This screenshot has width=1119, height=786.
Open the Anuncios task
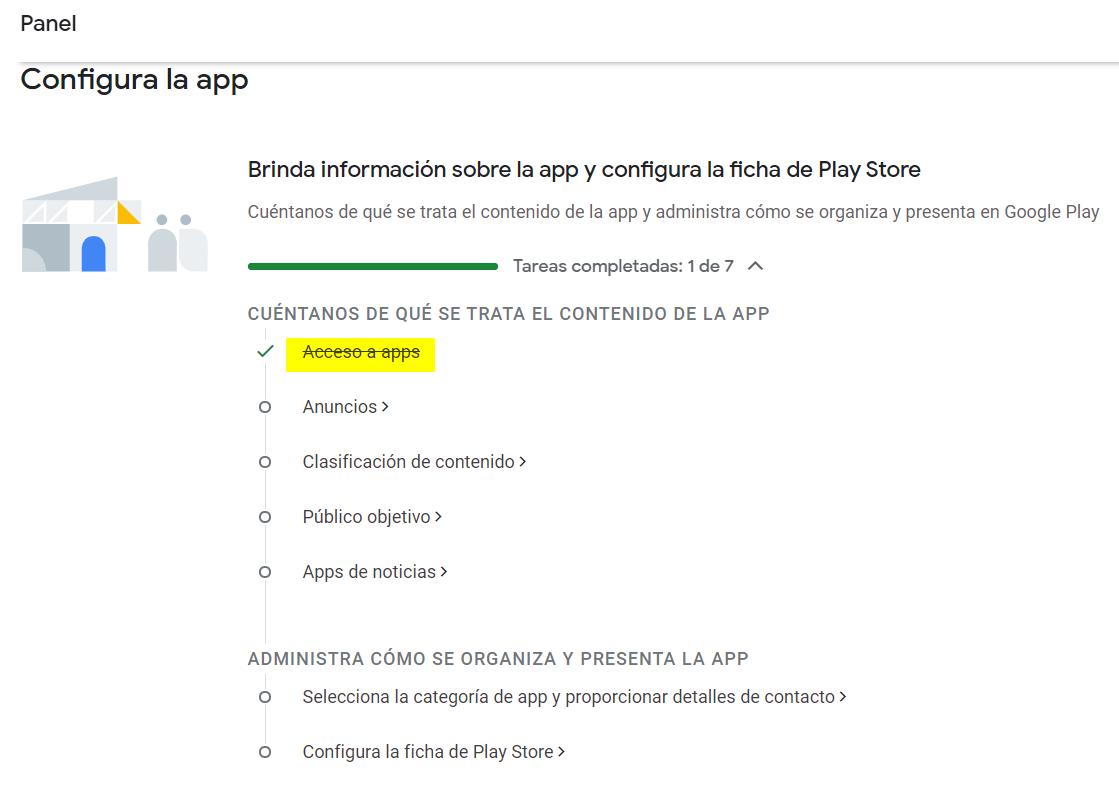[345, 407]
